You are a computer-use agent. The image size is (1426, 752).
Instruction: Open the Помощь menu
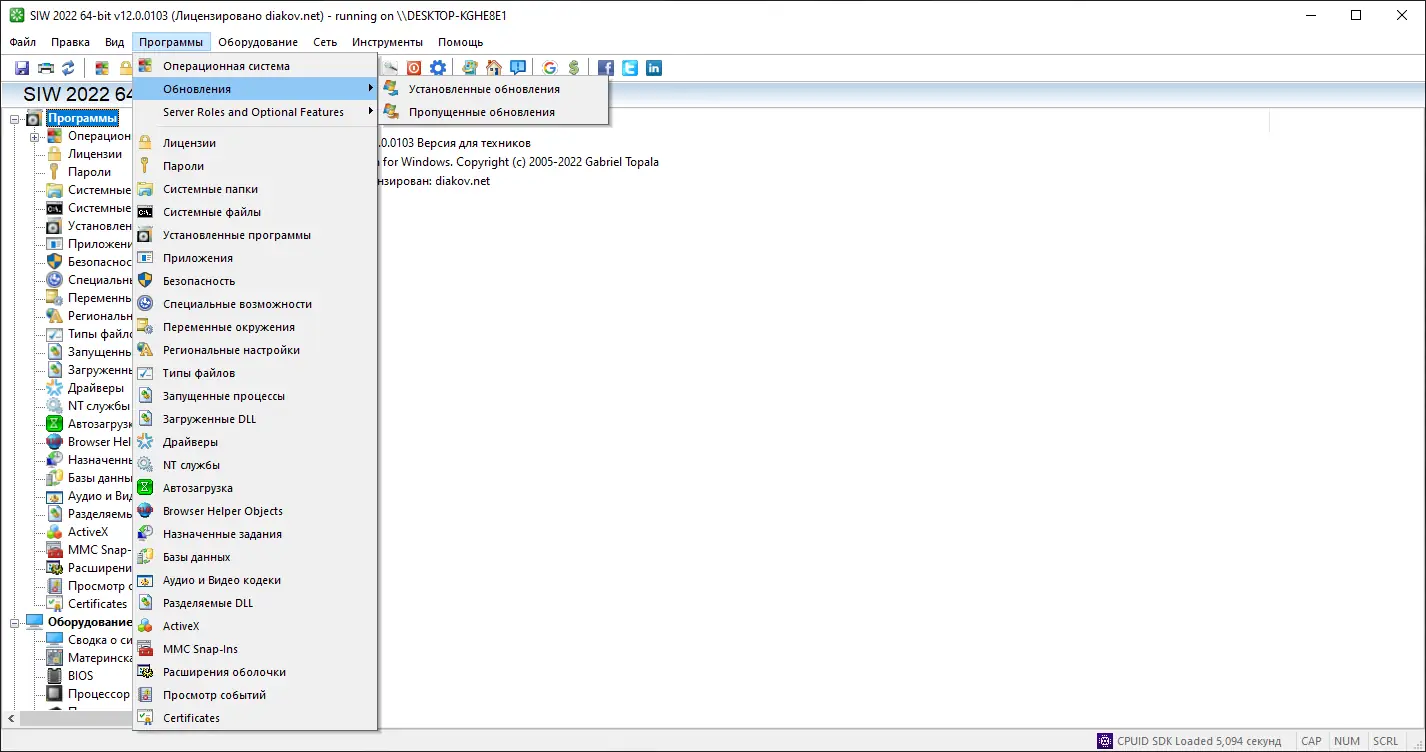click(460, 42)
